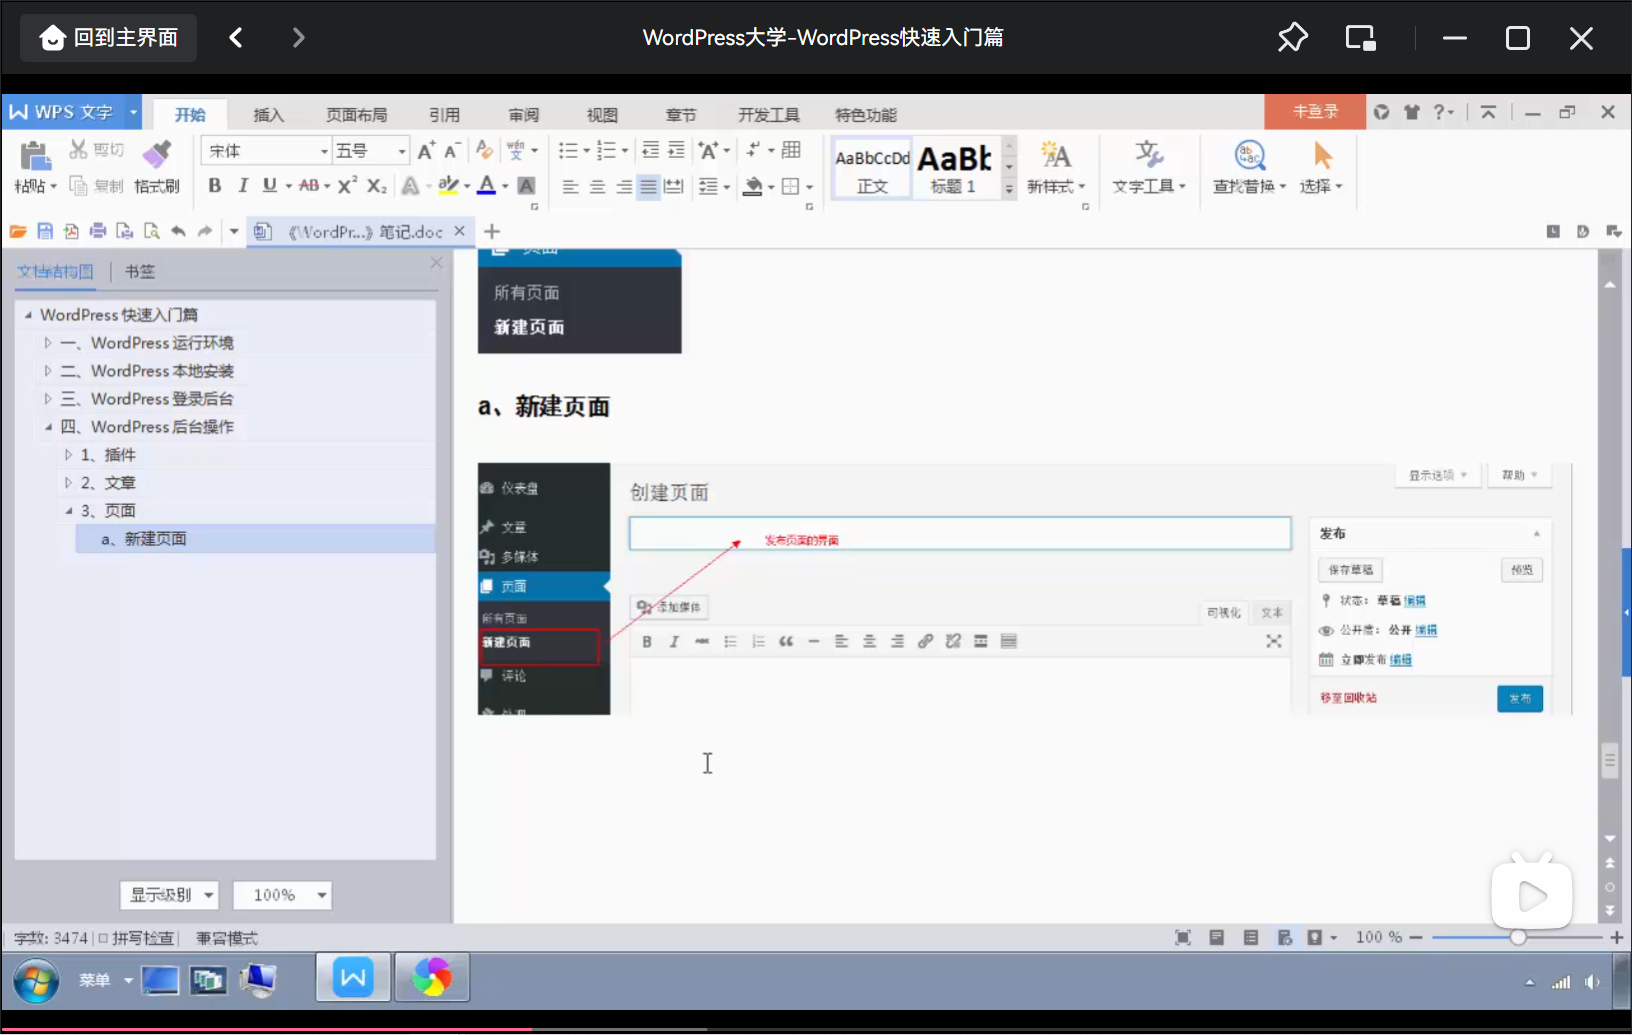
Task: Click the character shading A icon
Action: [526, 185]
